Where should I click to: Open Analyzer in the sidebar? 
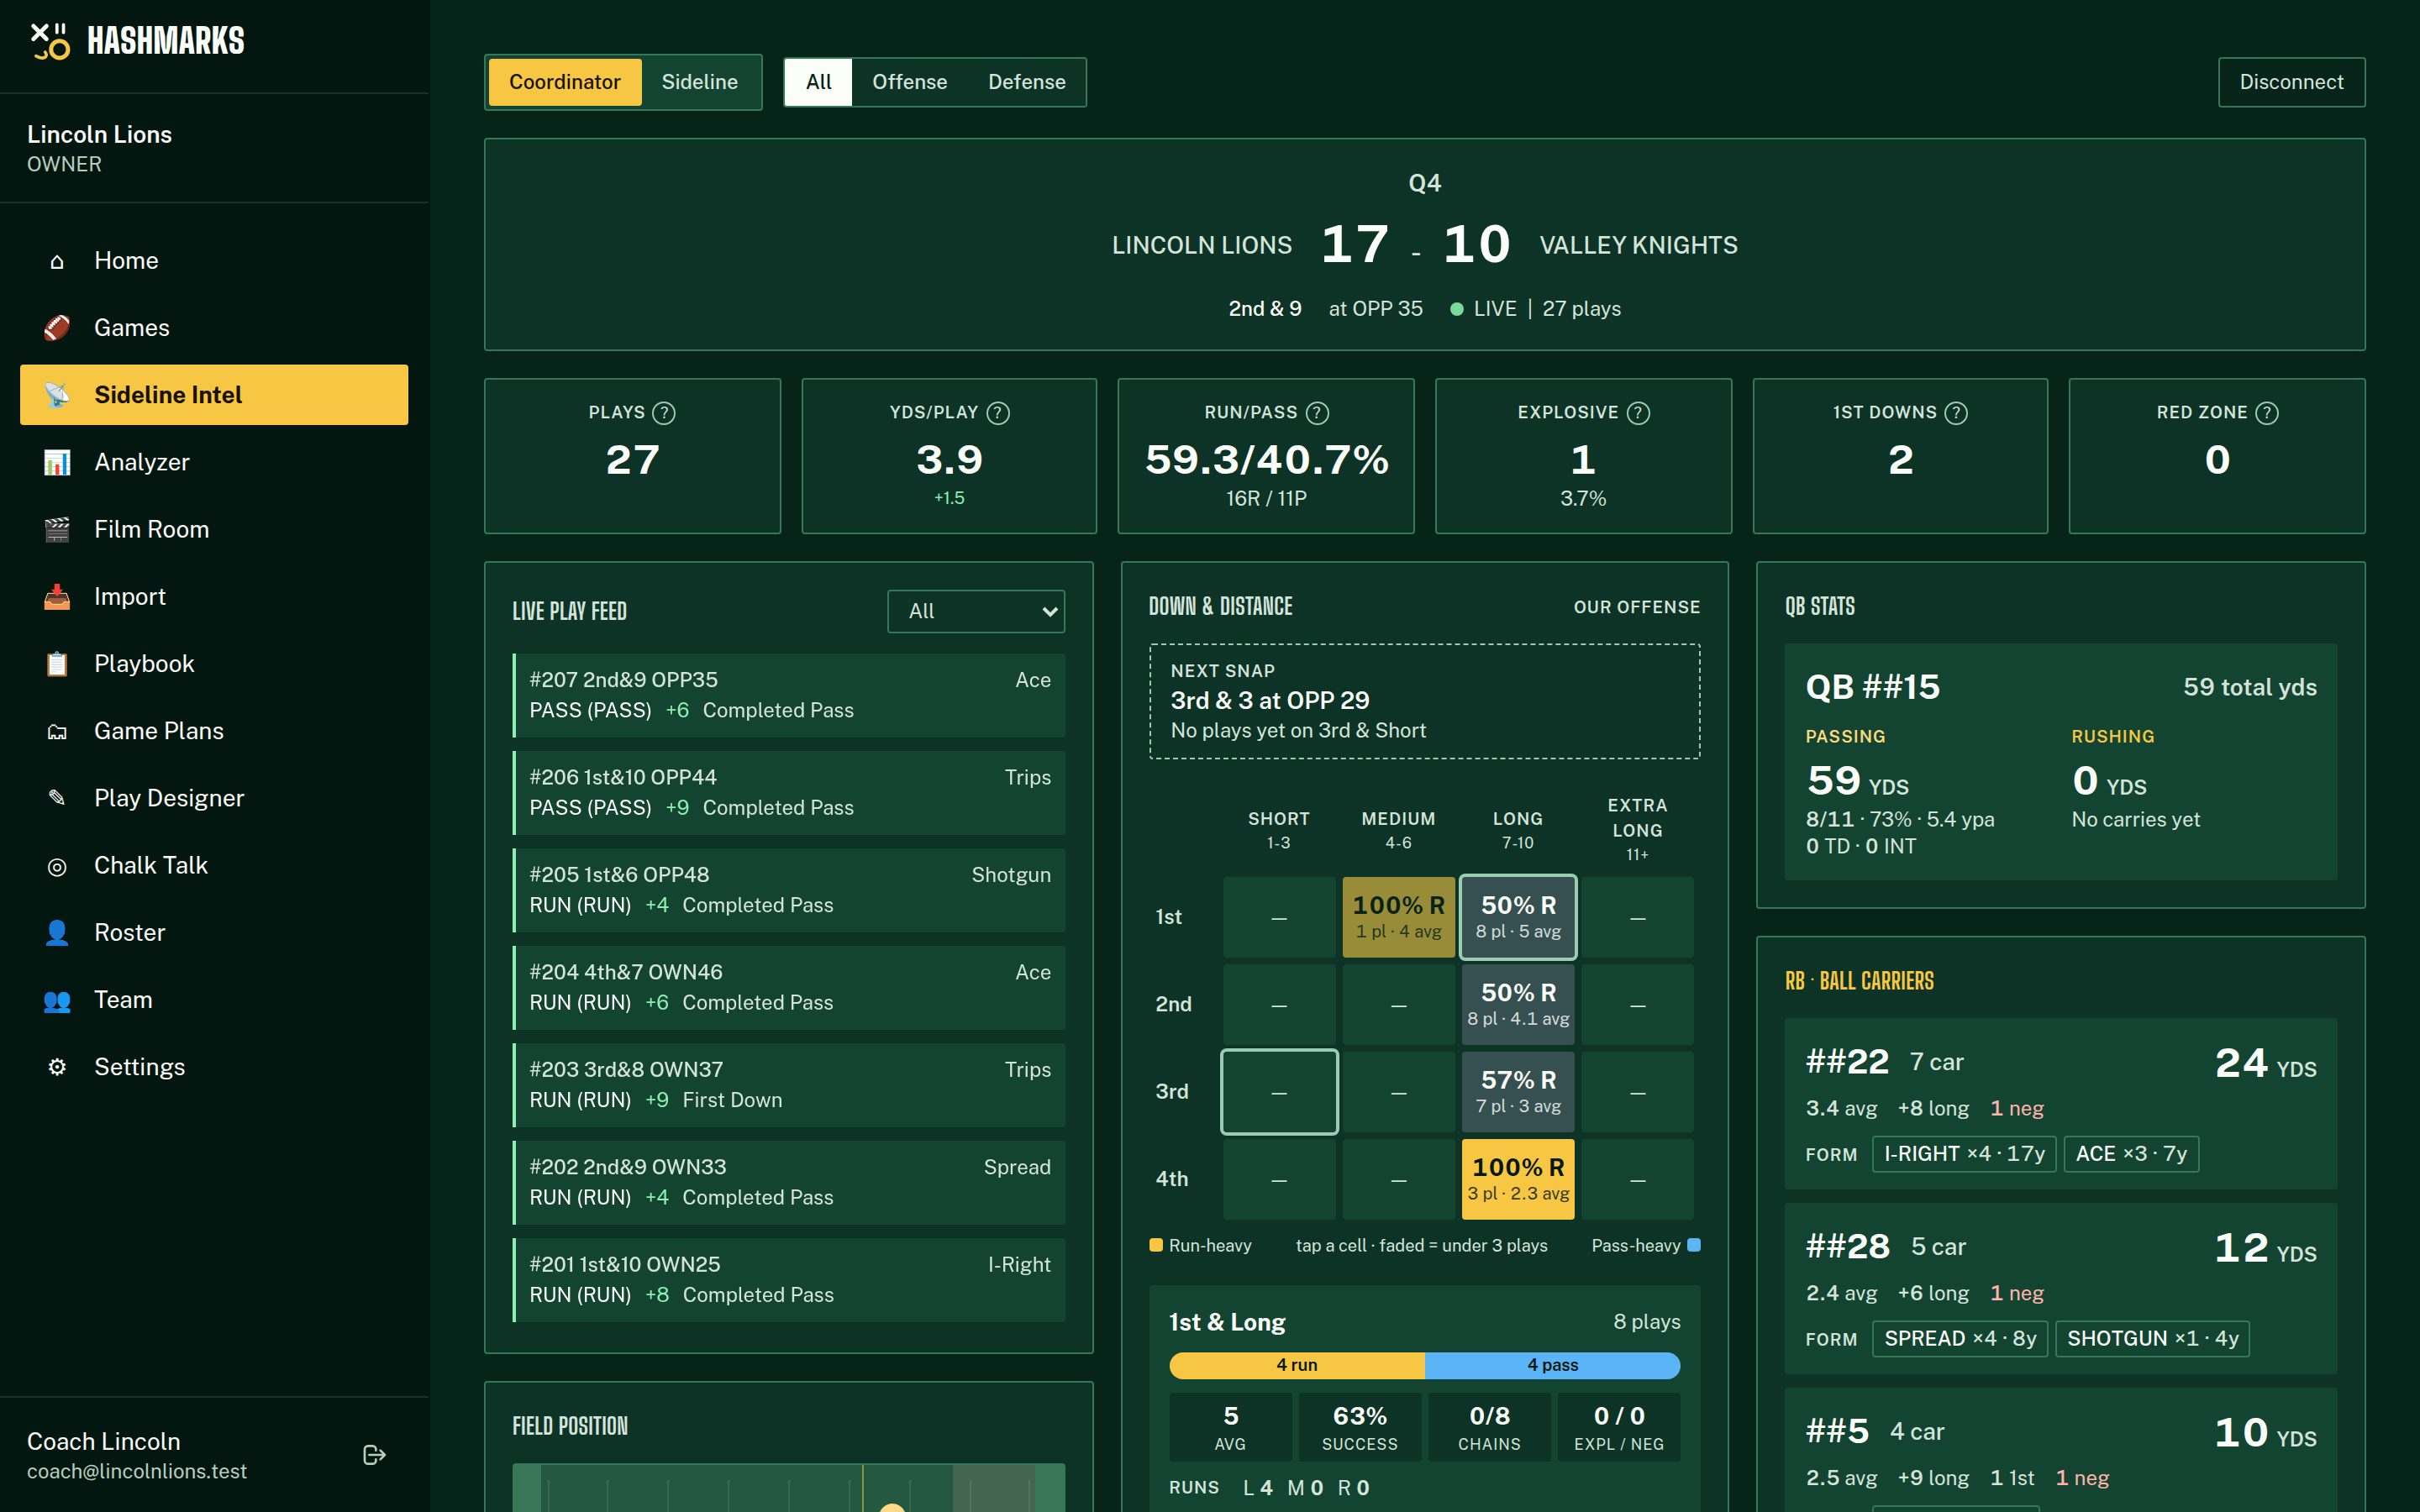tap(214, 462)
